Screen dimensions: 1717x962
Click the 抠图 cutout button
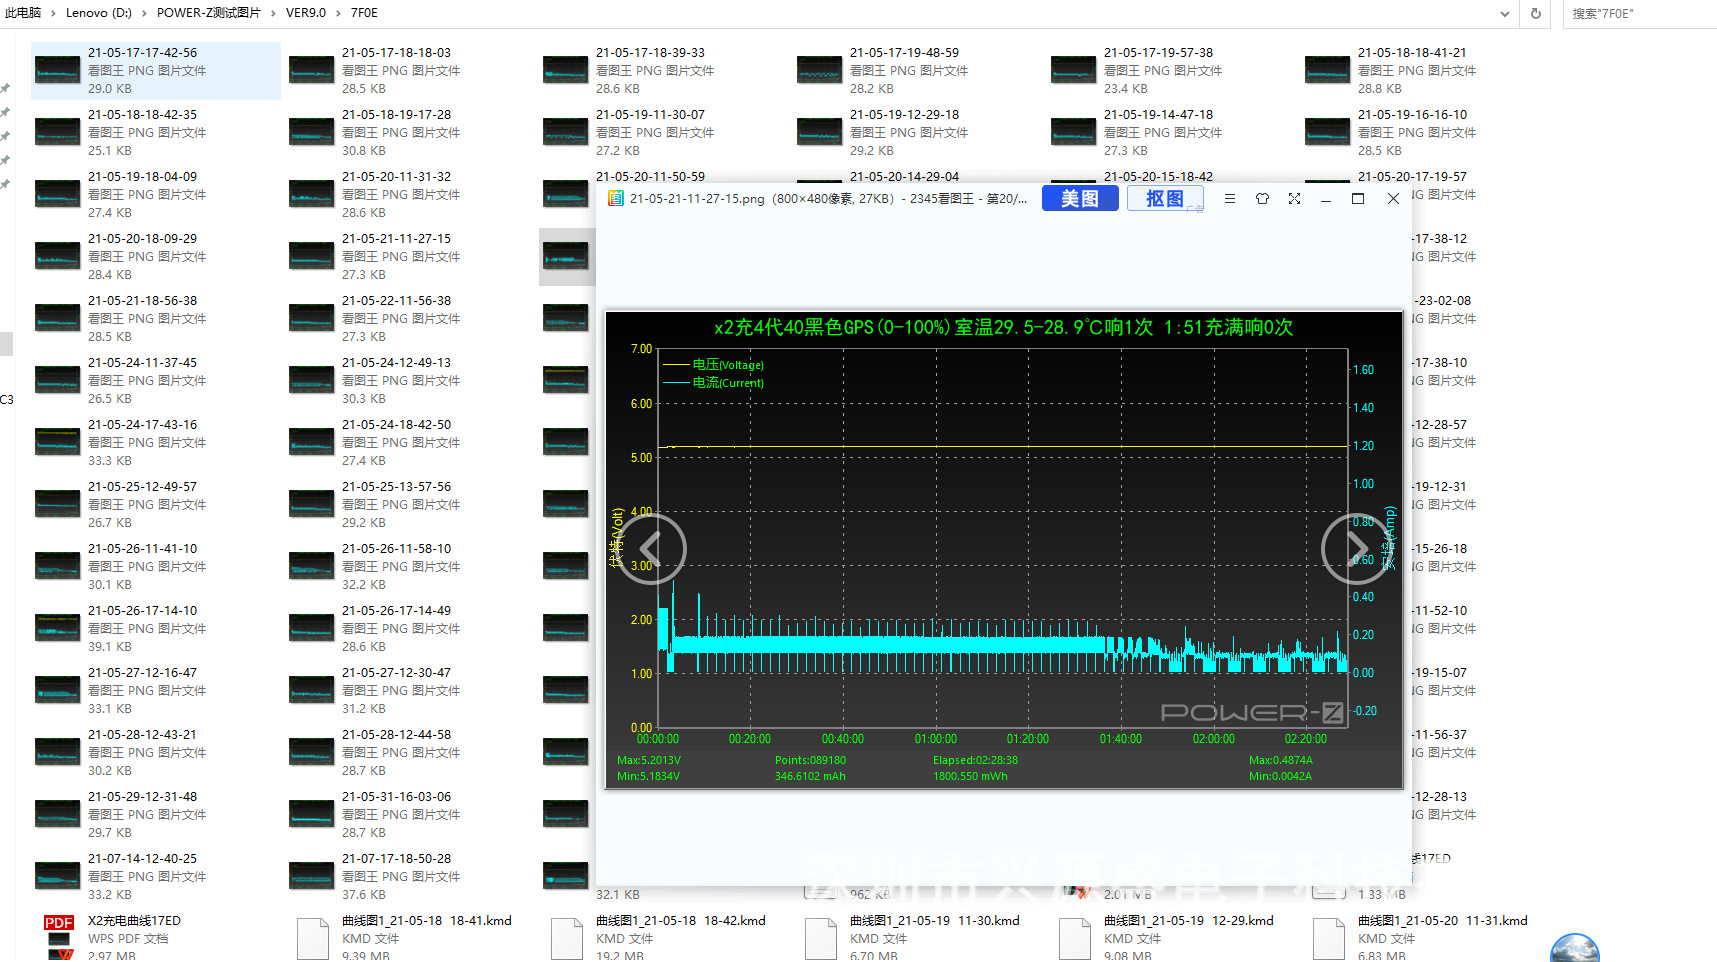[1165, 198]
